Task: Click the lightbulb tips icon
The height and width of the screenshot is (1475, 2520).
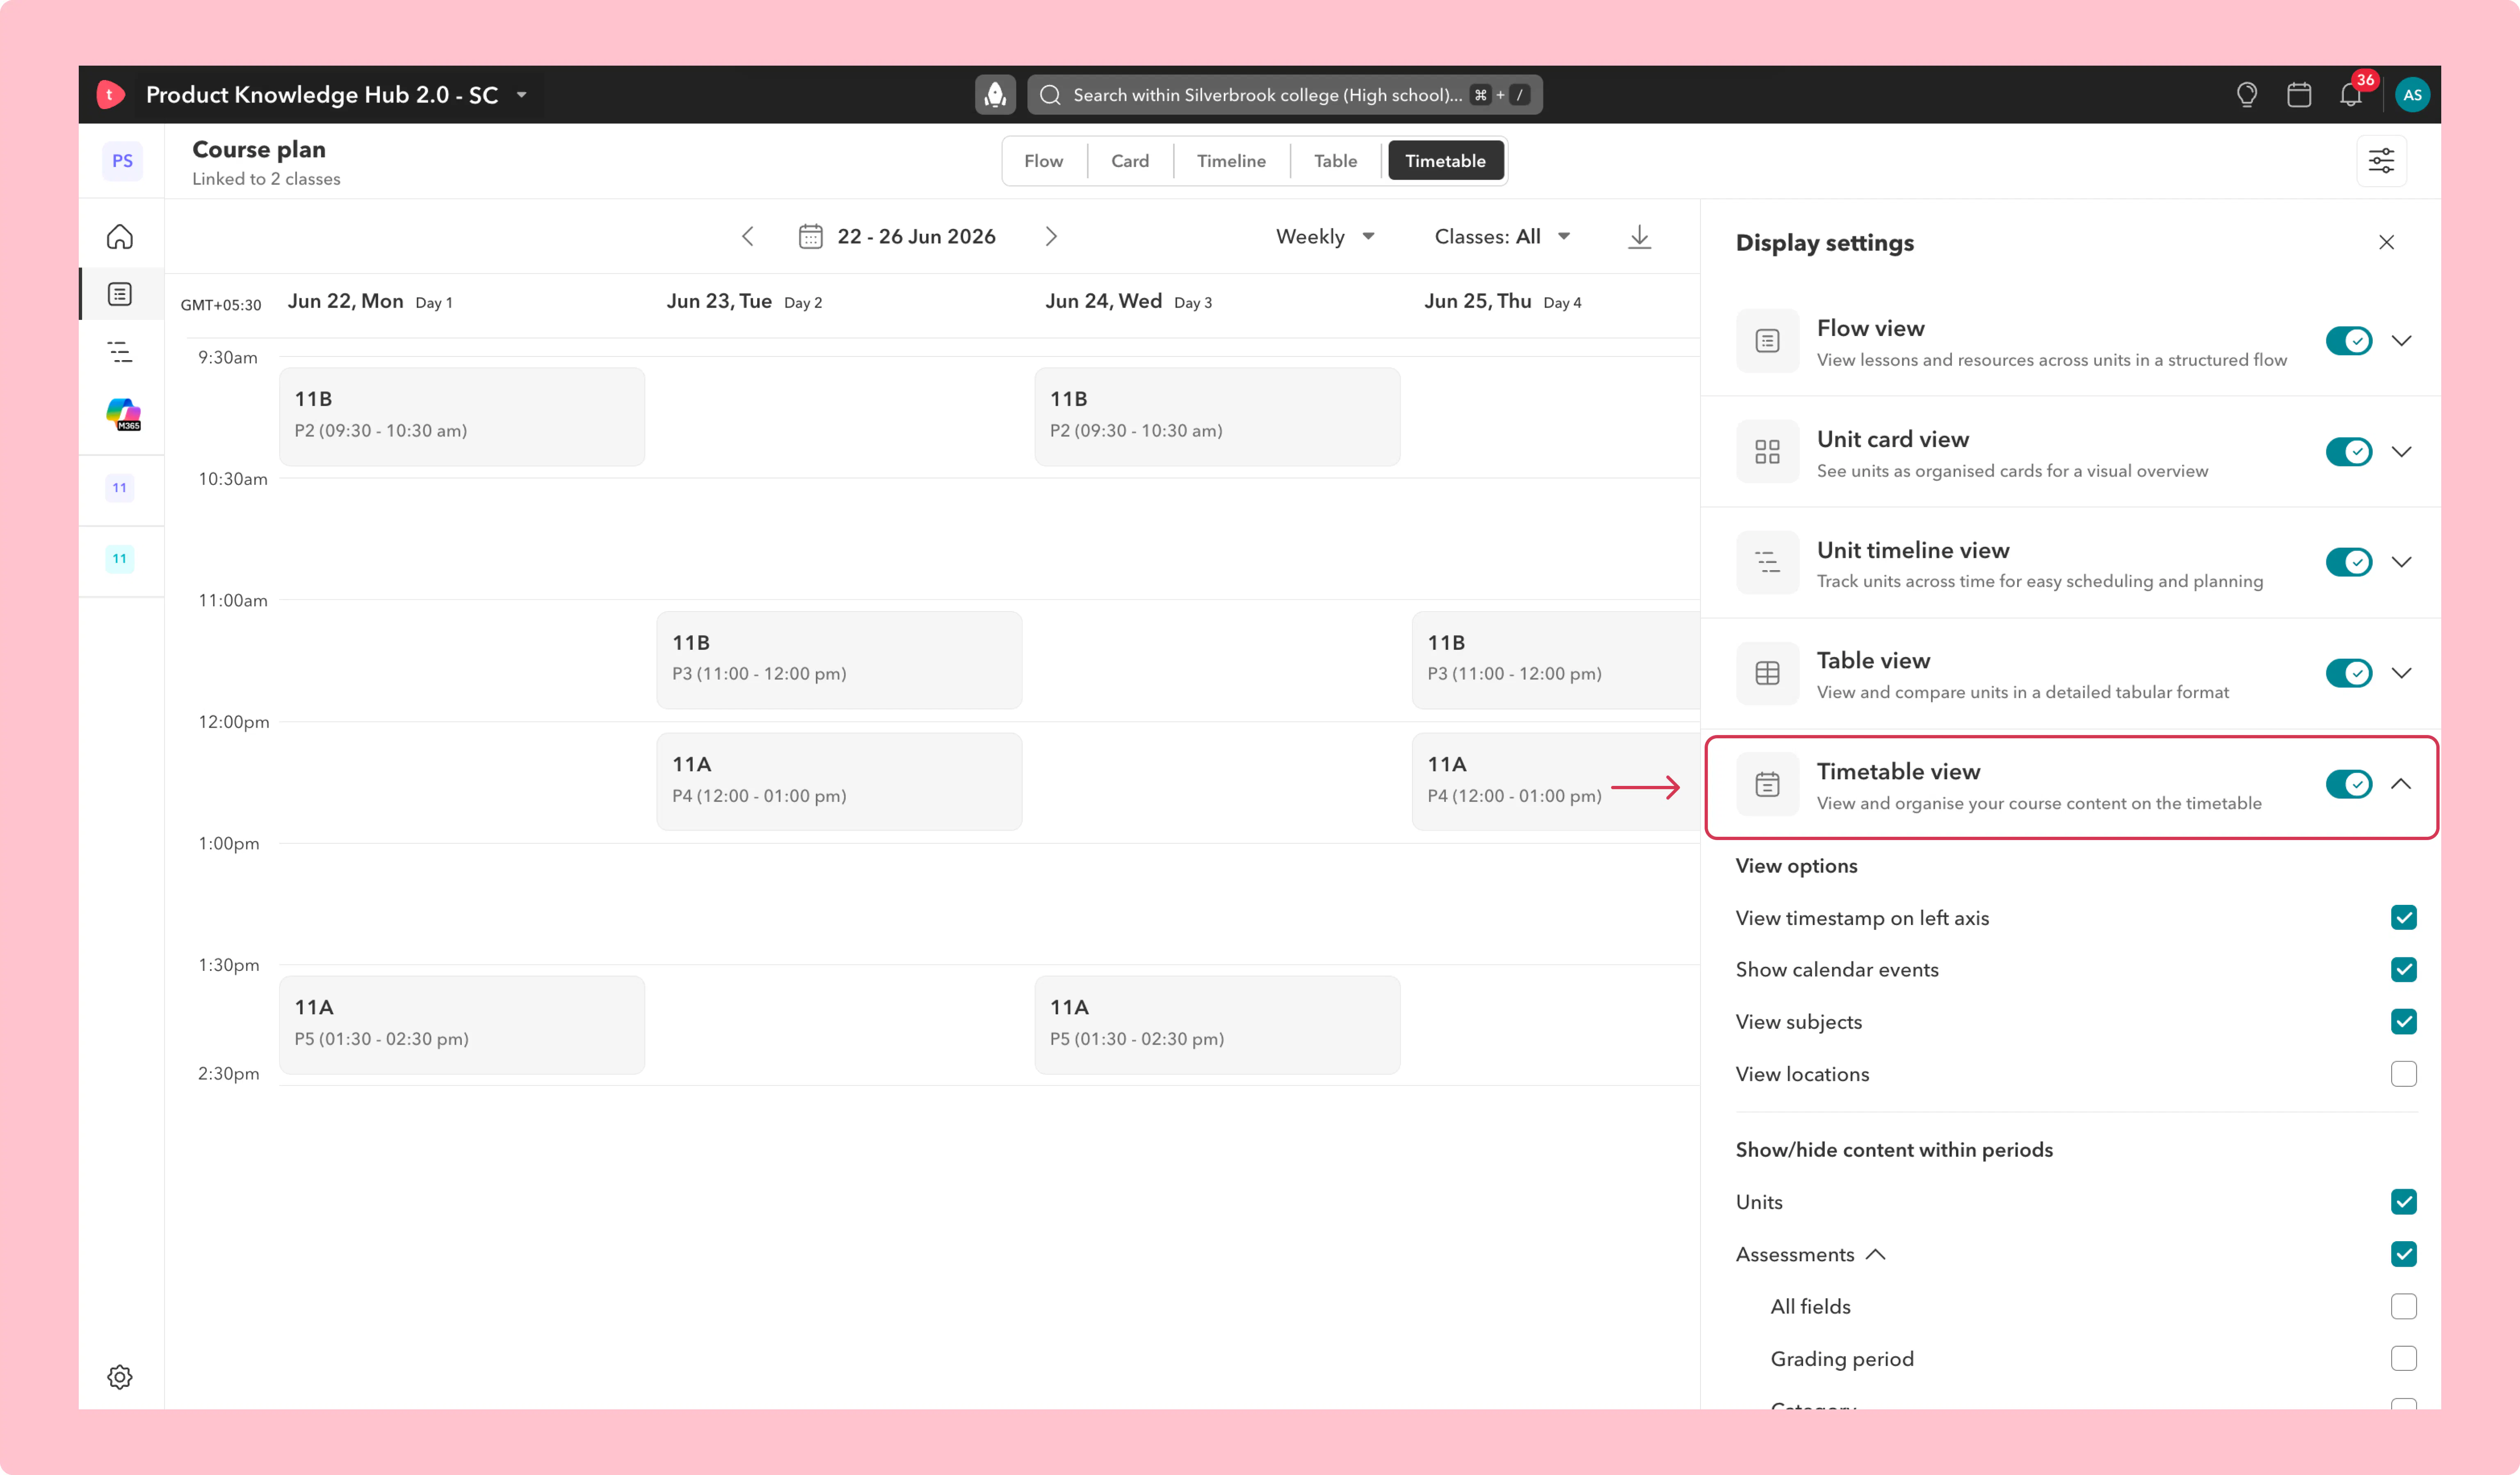Action: 2246,95
